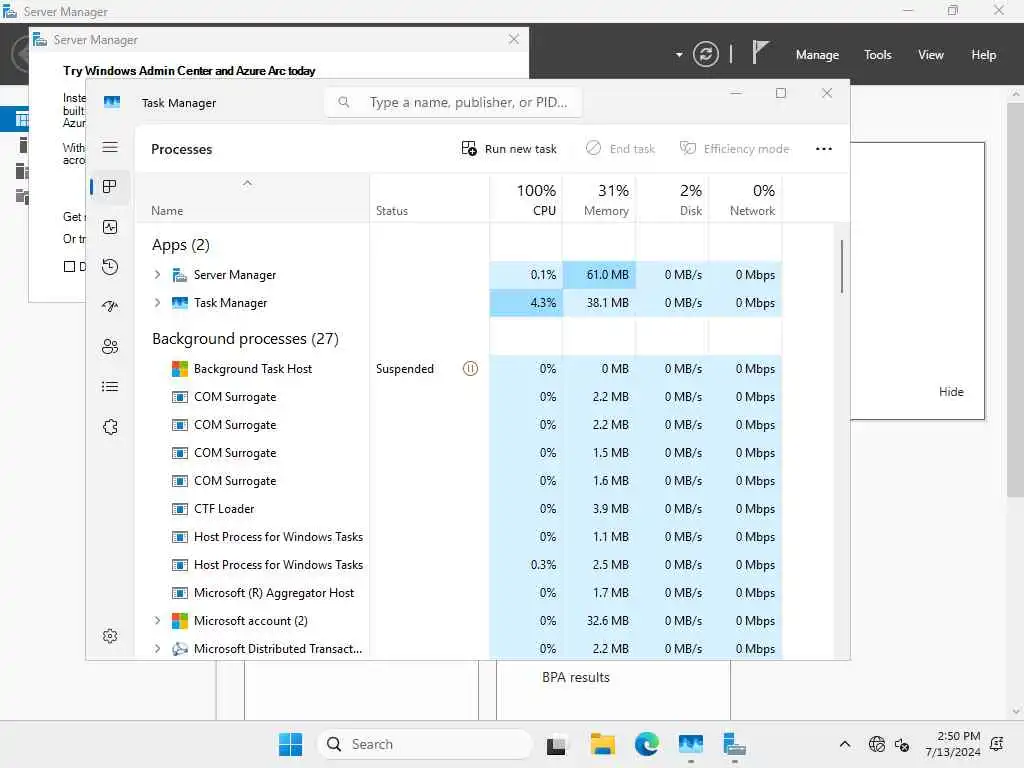
Task: Open the BPA results link
Action: pos(575,678)
